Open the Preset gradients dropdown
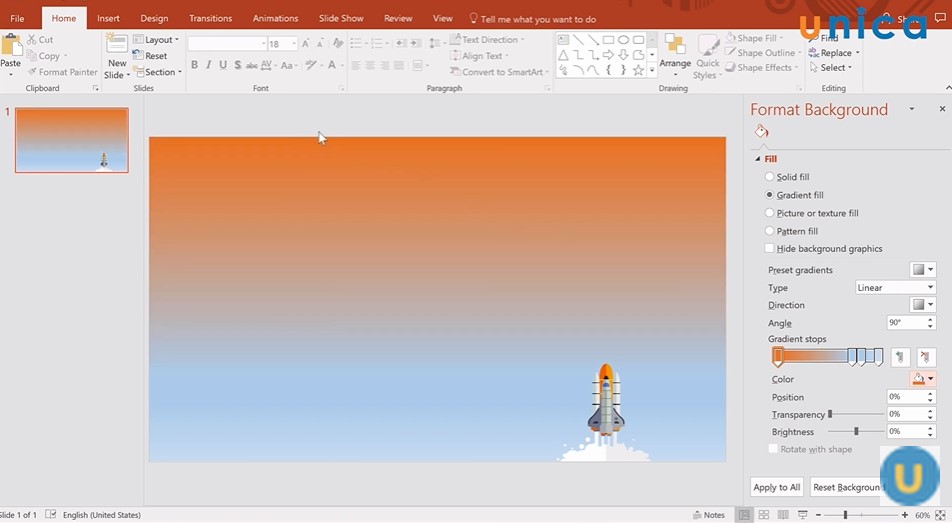 (x=922, y=270)
